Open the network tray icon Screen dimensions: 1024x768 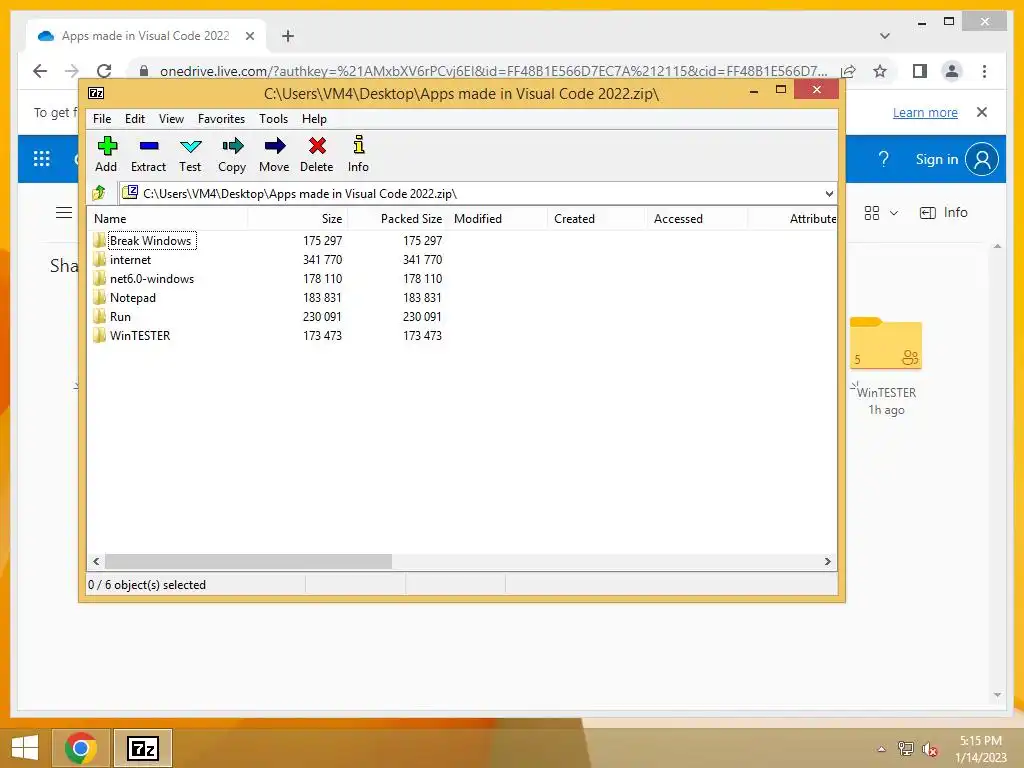[x=906, y=749]
